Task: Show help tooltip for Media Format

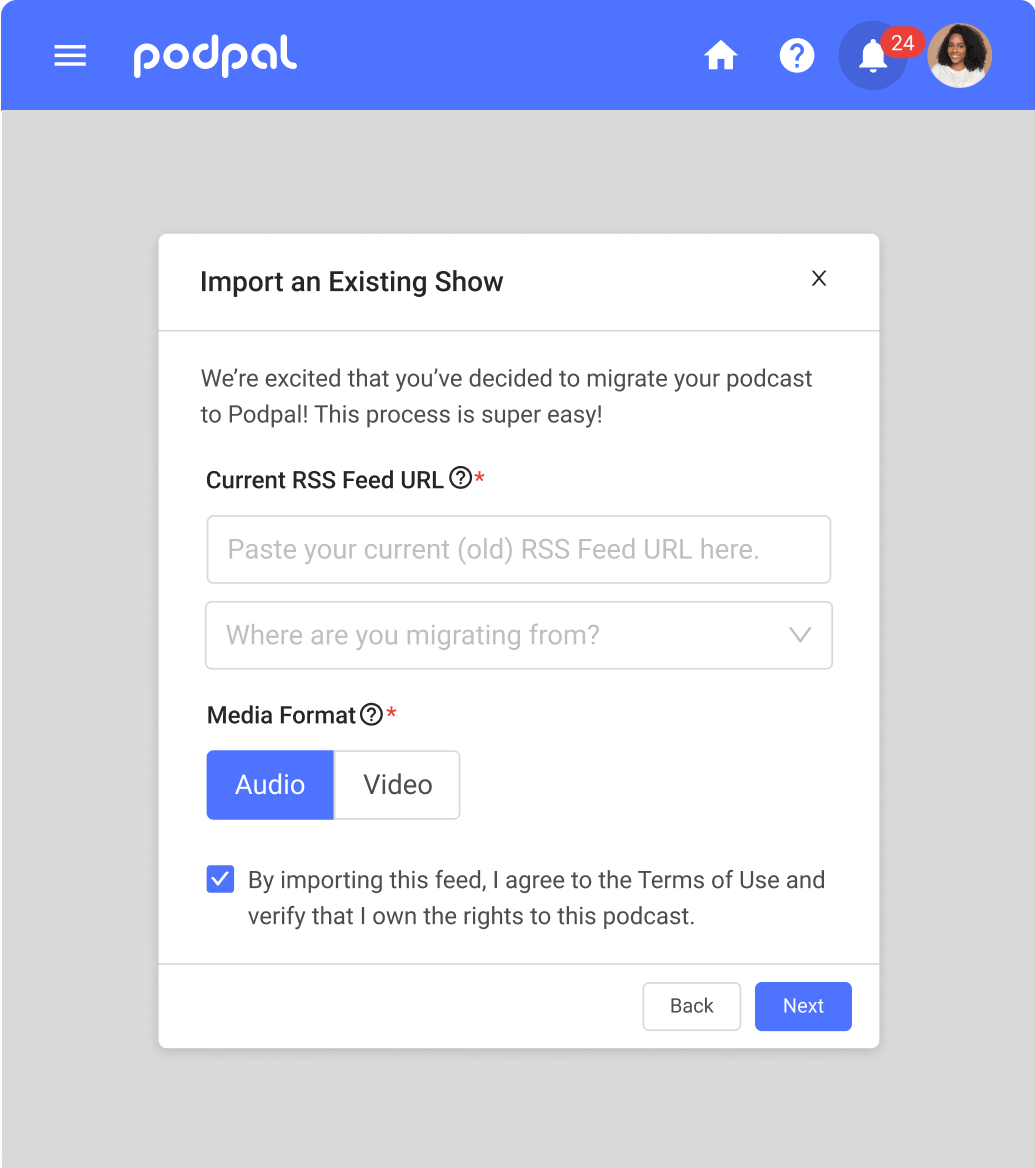Action: pyautogui.click(x=371, y=714)
